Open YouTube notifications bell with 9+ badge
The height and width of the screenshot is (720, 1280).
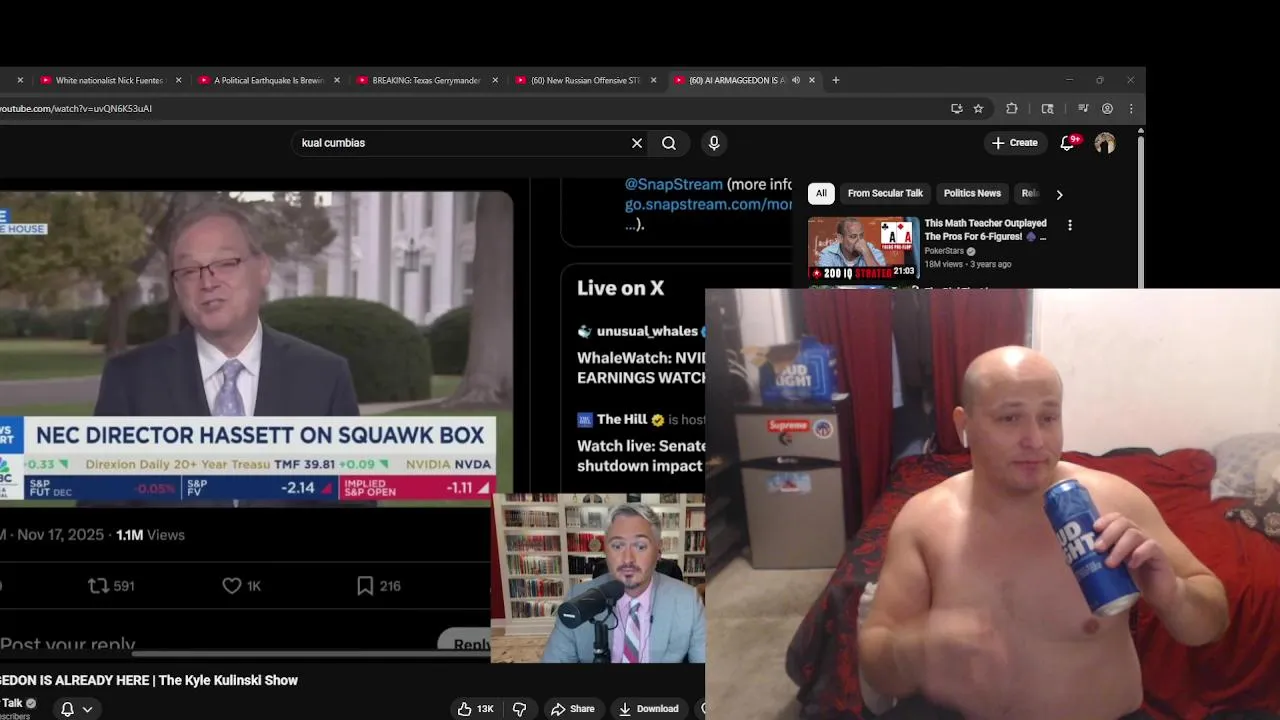(1068, 143)
